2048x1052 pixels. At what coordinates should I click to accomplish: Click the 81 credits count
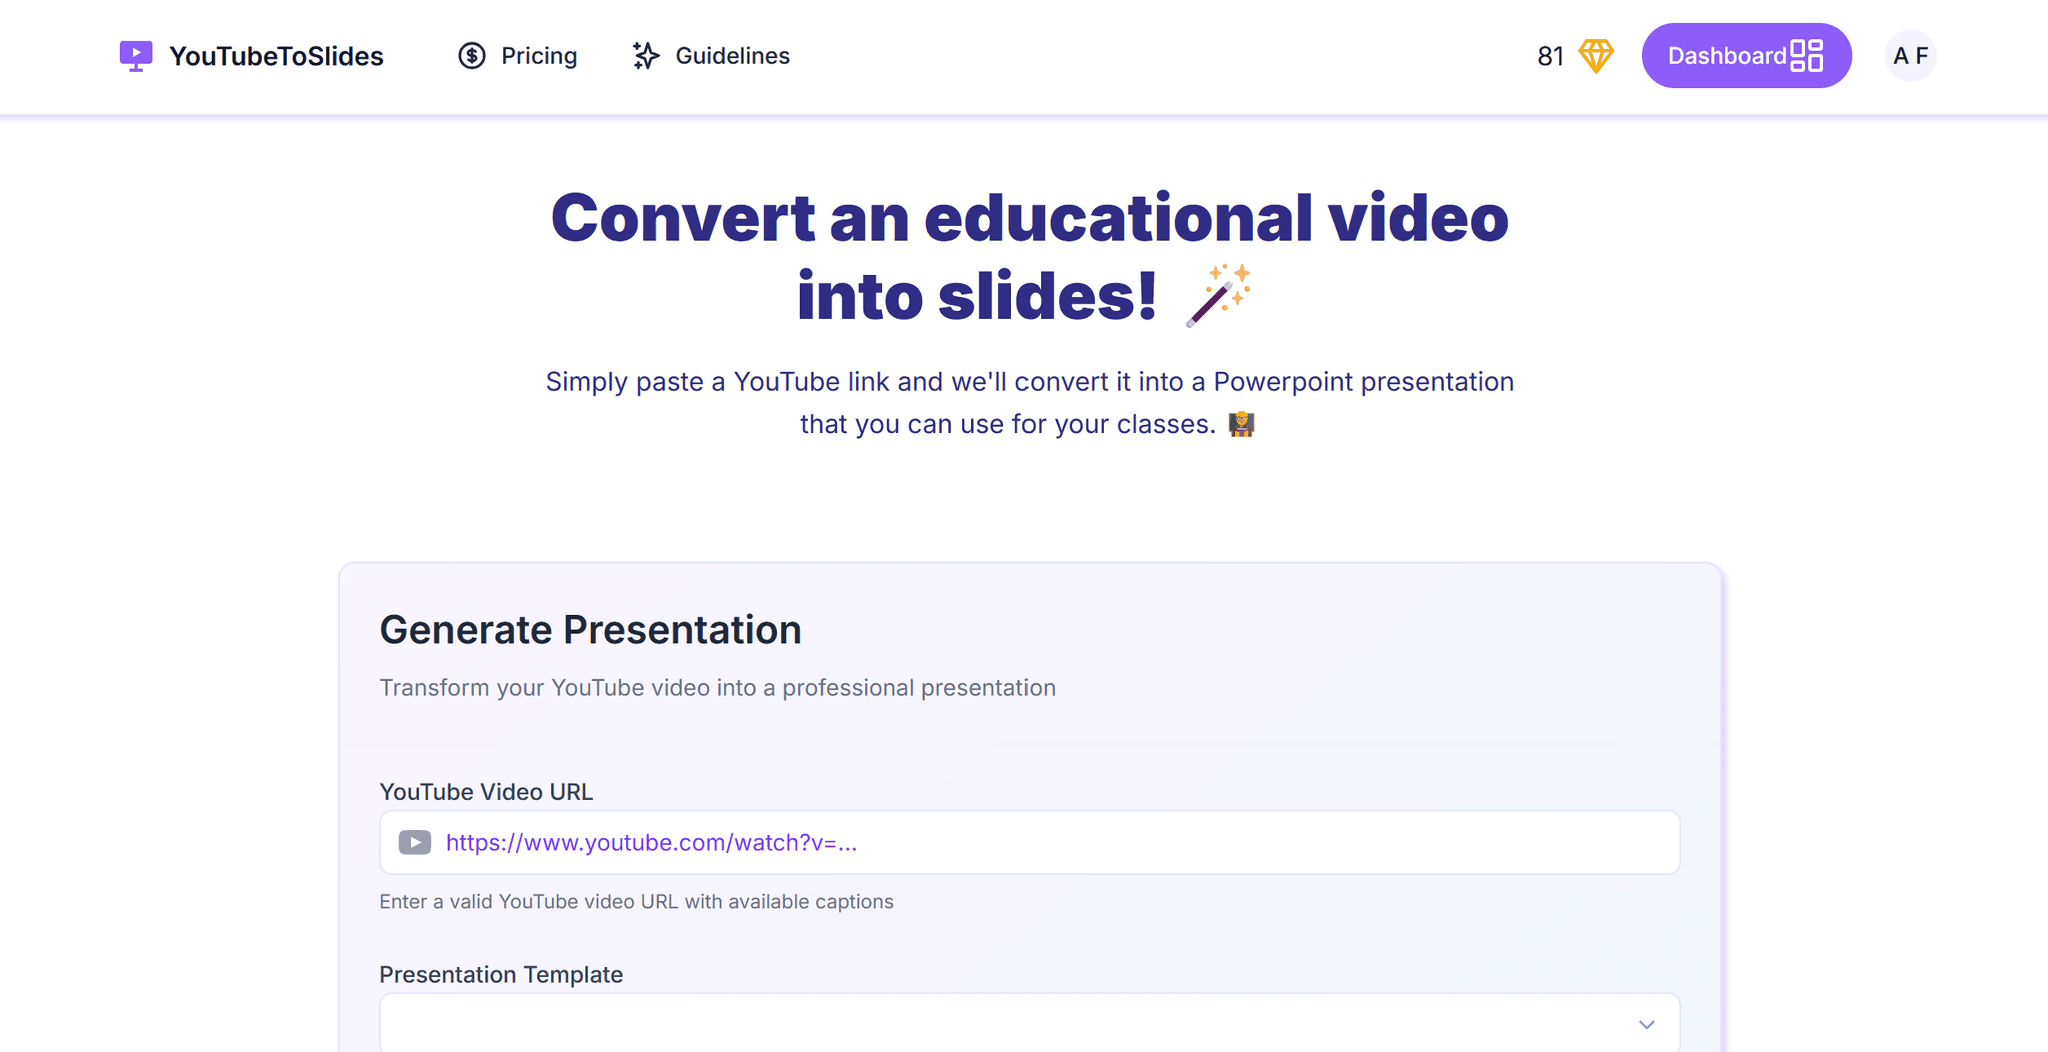point(1550,56)
